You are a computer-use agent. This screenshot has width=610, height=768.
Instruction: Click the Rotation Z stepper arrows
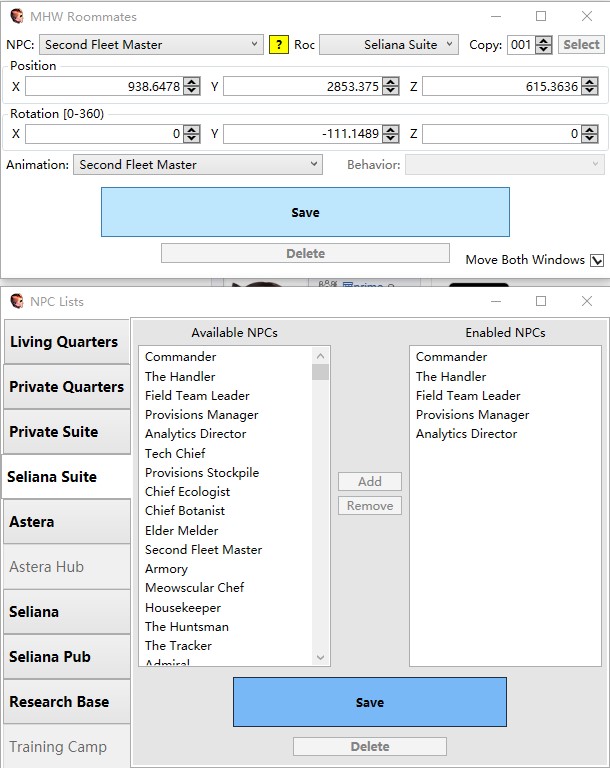pos(590,134)
